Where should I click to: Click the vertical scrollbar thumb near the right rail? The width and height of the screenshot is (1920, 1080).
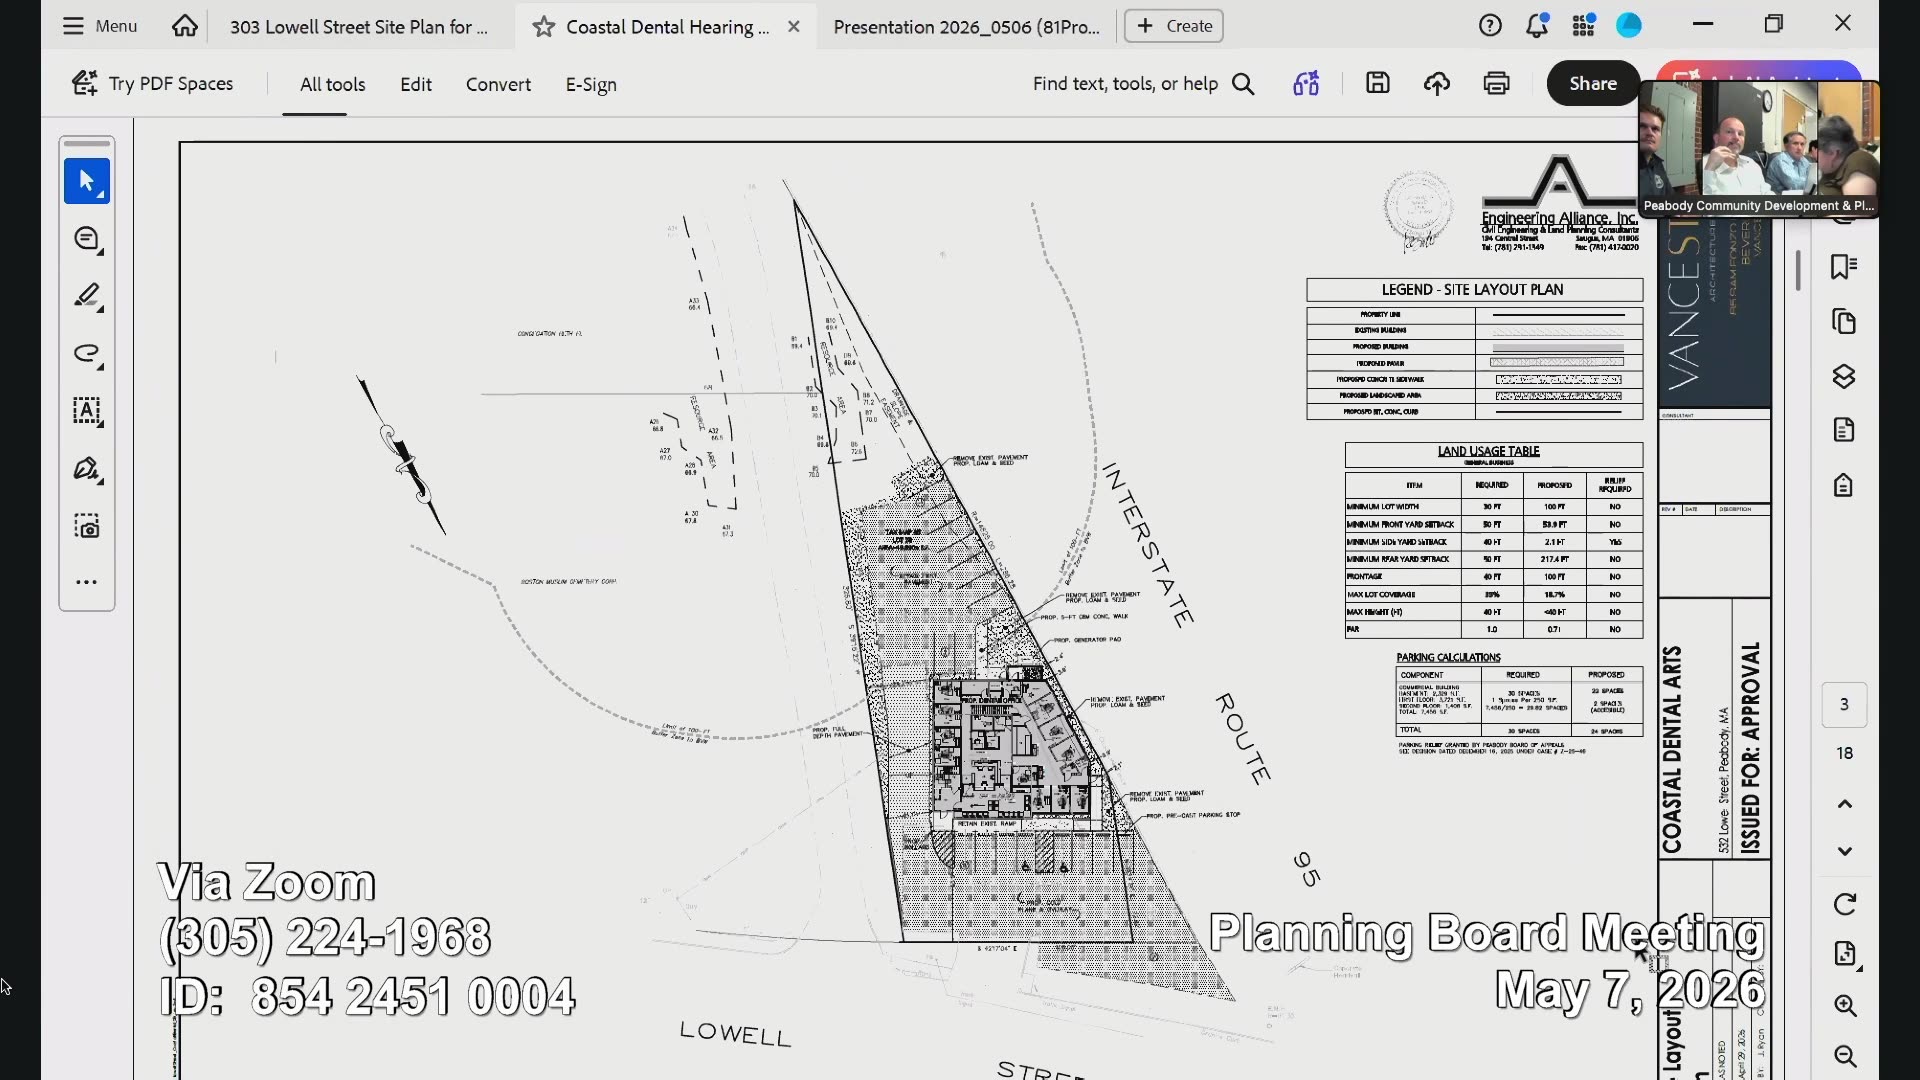1798,270
